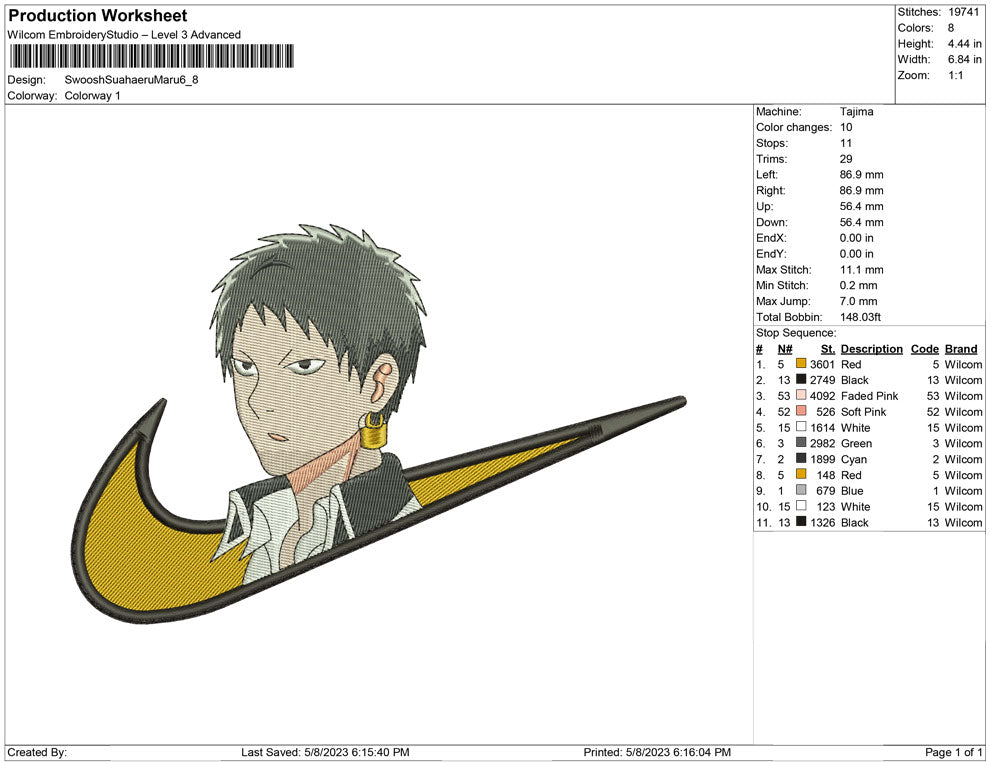990x762 pixels.
Task: Click the 'St.' column header
Action: 828,348
